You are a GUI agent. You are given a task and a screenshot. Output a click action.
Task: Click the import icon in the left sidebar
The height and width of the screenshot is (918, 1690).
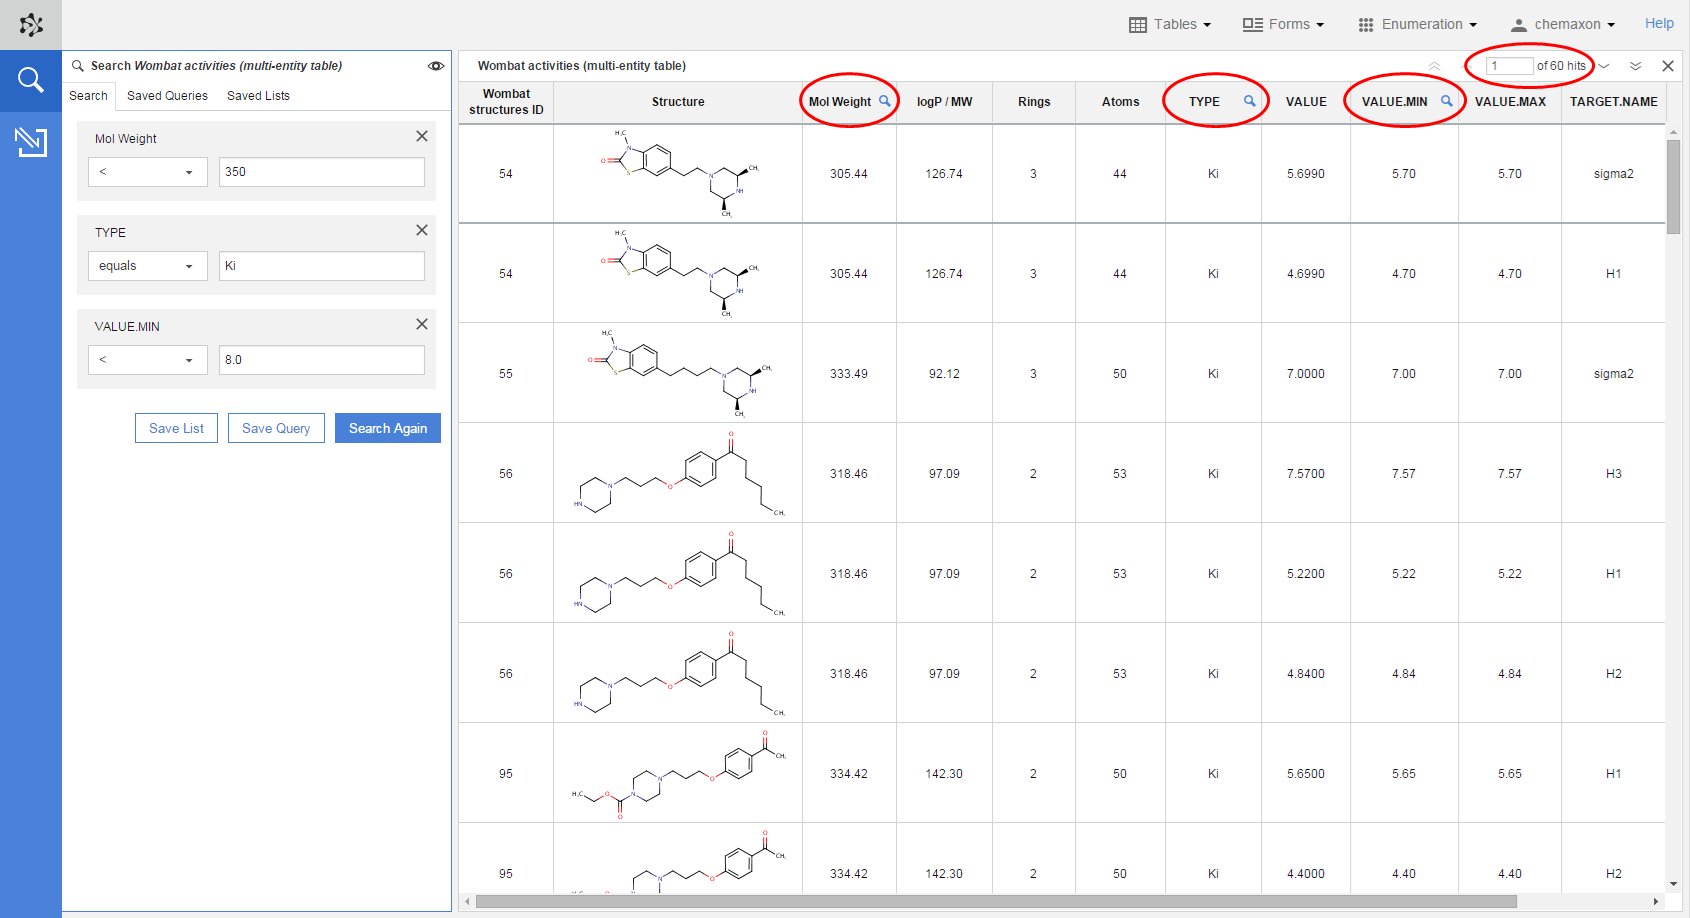click(31, 142)
